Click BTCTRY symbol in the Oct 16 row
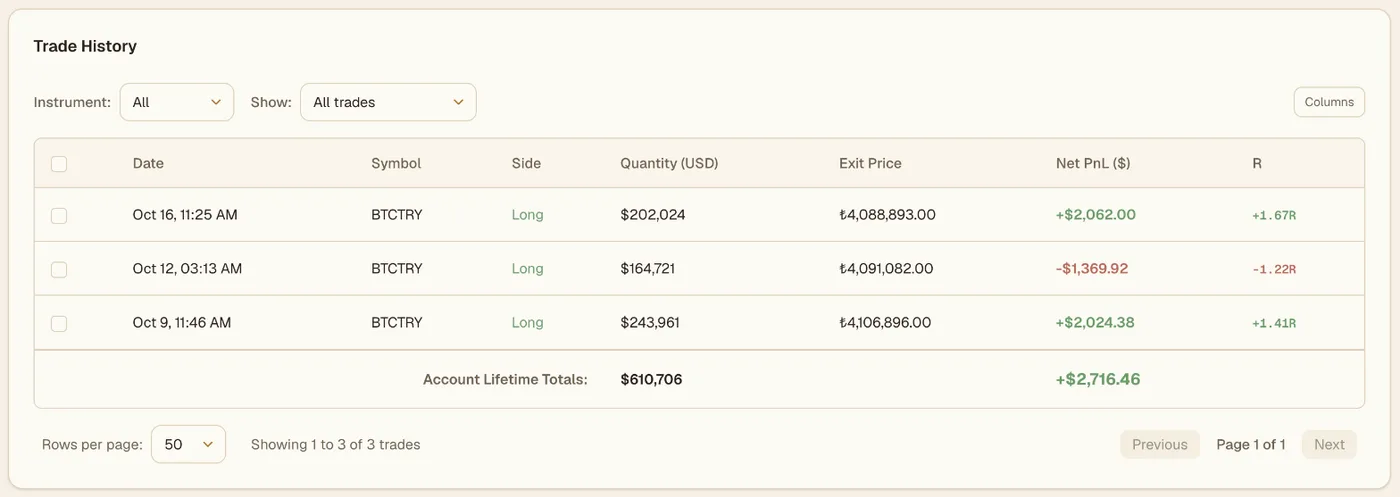This screenshot has height=497, width=1400. pyautogui.click(x=397, y=215)
